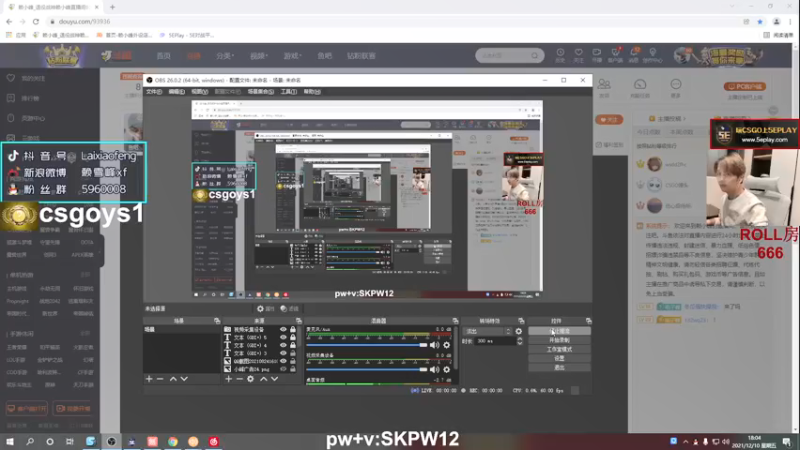Image resolution: width=800 pixels, height=450 pixels.
Task: Toggle visibility of 文本 (GDI+) 3 source
Action: tap(283, 353)
